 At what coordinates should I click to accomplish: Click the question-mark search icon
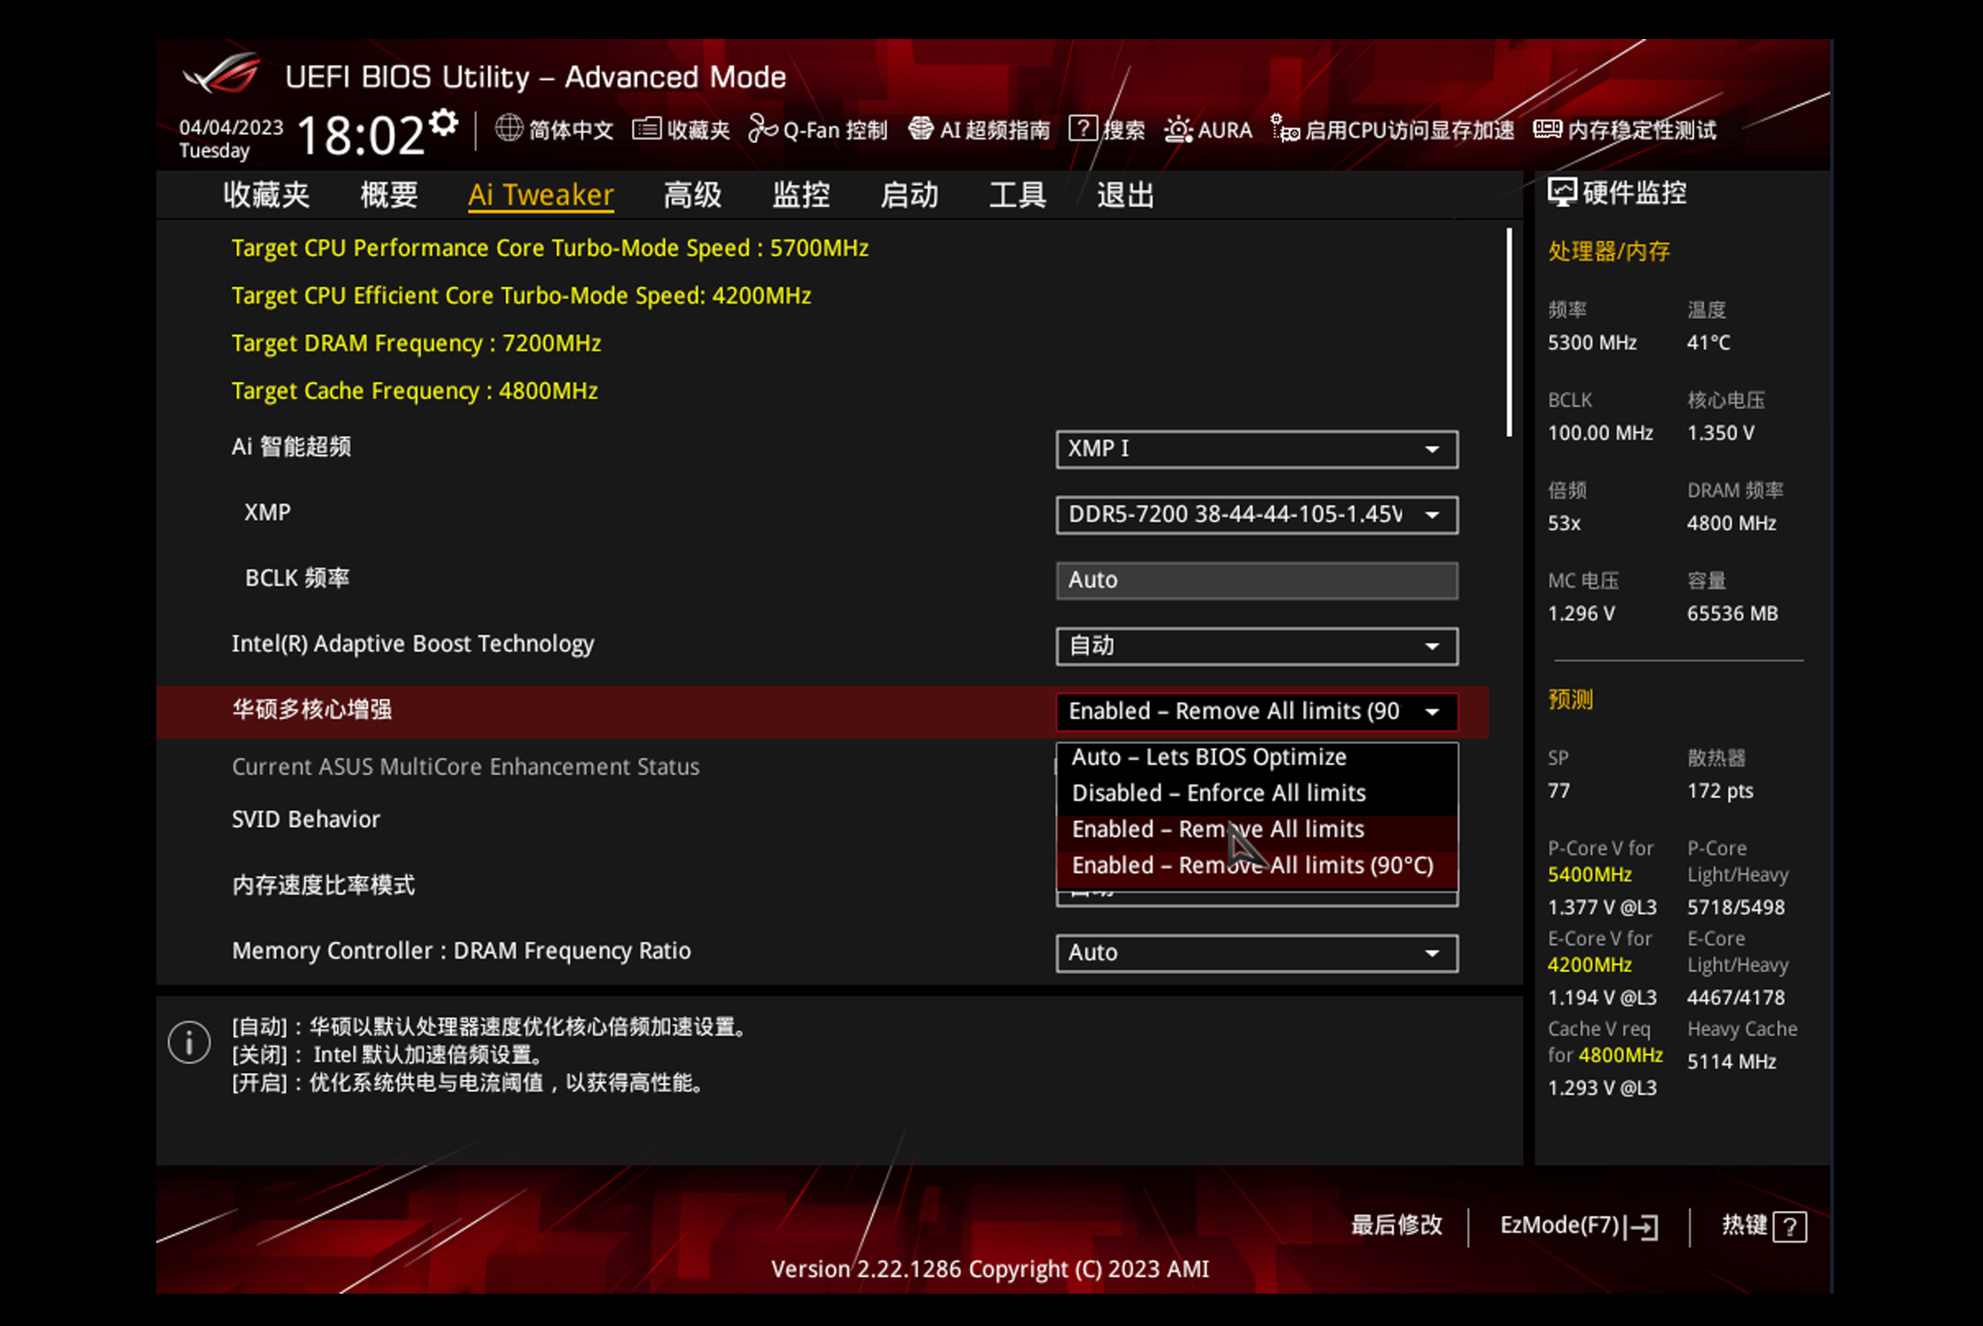pos(1082,129)
